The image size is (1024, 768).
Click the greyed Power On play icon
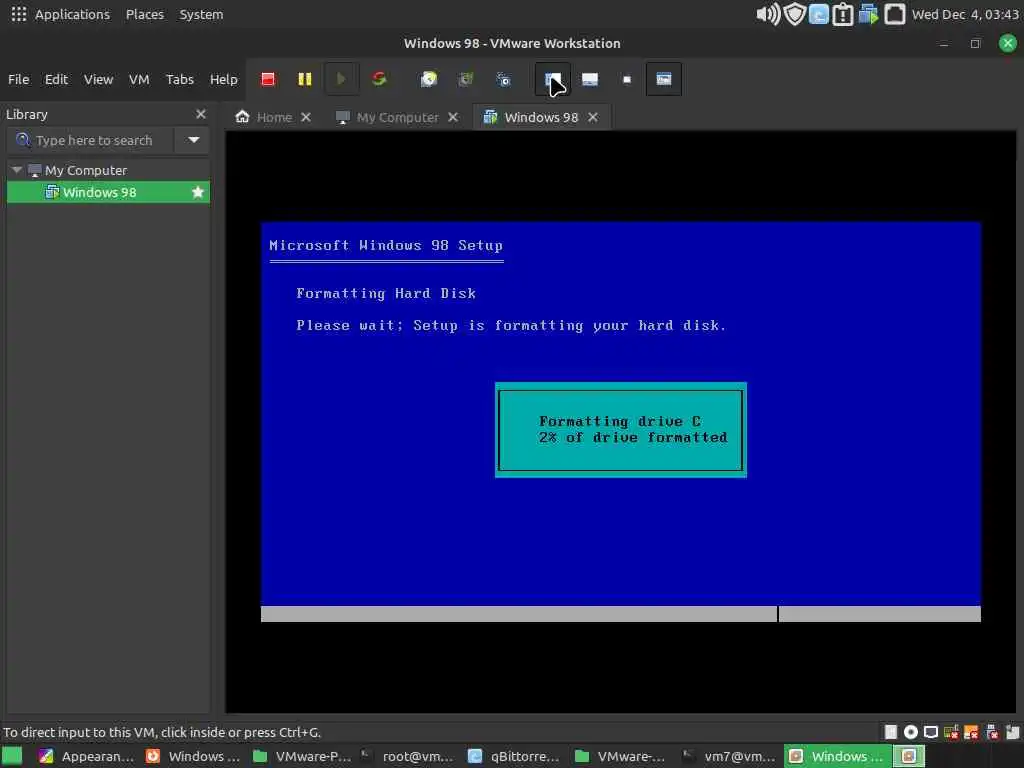click(x=341, y=79)
